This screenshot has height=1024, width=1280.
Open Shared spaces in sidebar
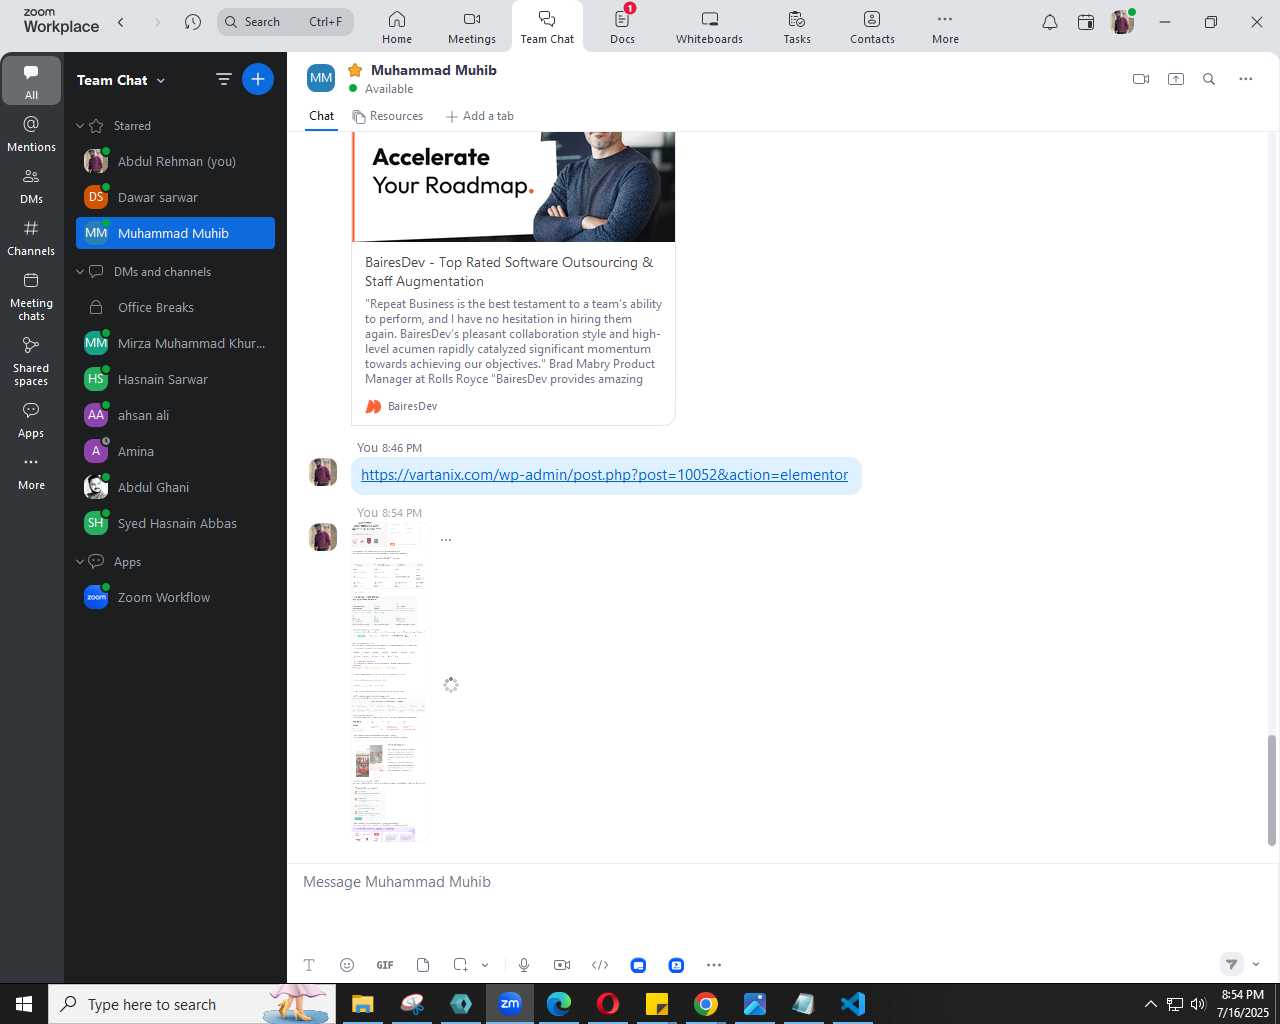[31, 361]
